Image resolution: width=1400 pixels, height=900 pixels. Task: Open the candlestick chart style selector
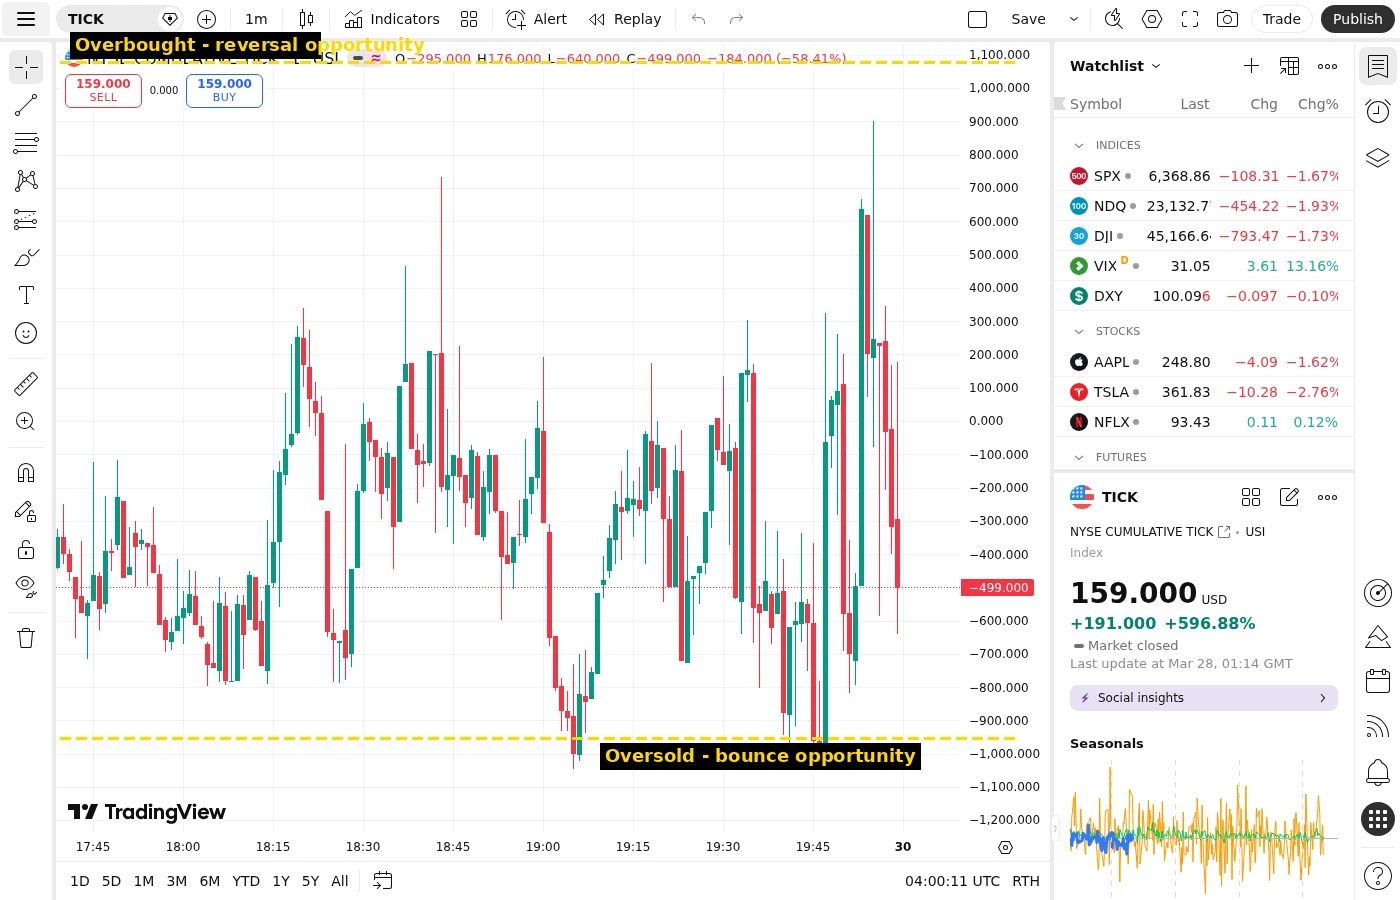[306, 19]
